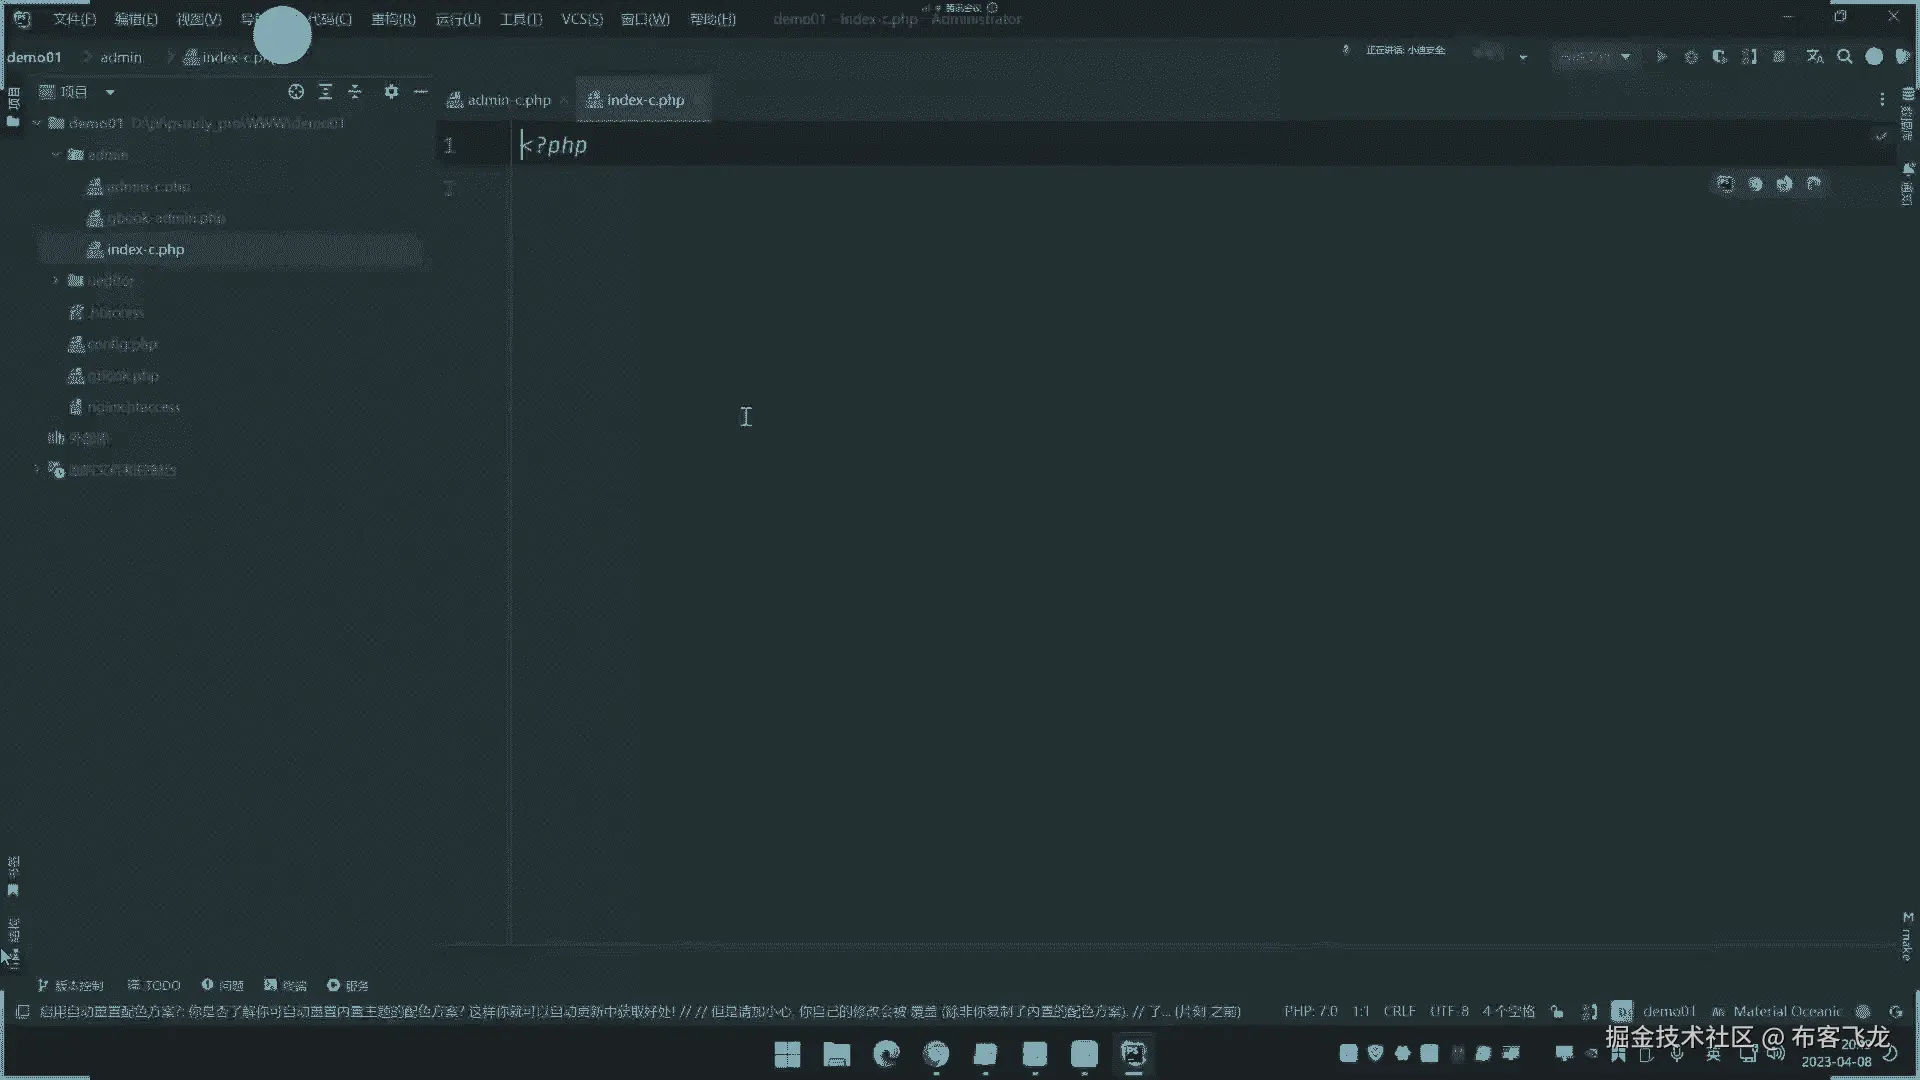Expand the ueditor folder in project tree

click(56, 281)
